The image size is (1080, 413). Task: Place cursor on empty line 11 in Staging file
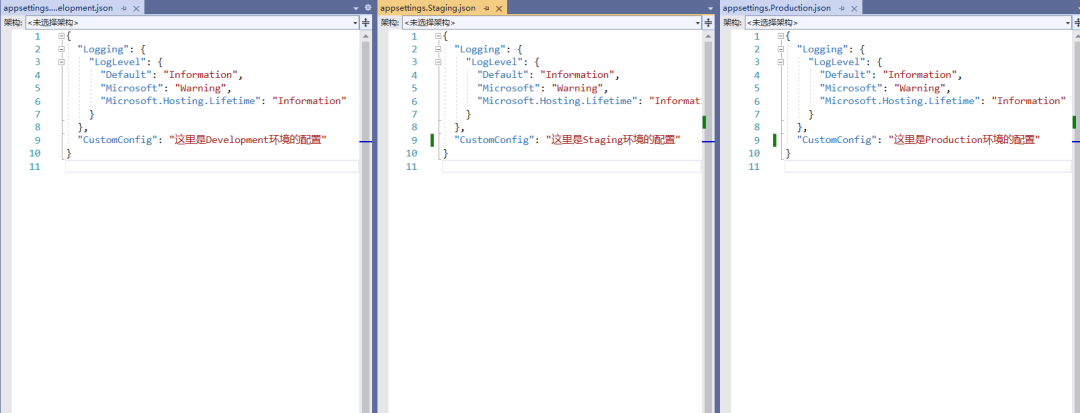572,167
